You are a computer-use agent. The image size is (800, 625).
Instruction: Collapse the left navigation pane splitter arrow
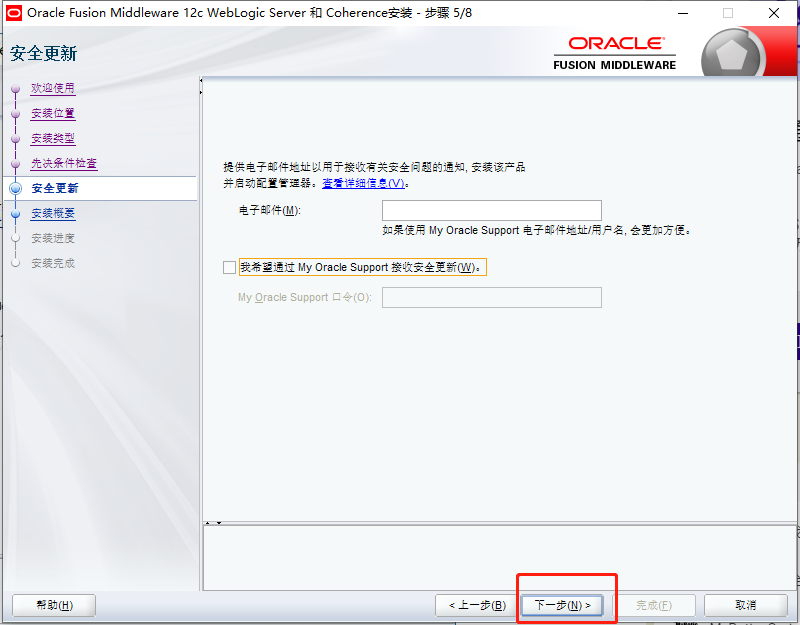click(201, 81)
